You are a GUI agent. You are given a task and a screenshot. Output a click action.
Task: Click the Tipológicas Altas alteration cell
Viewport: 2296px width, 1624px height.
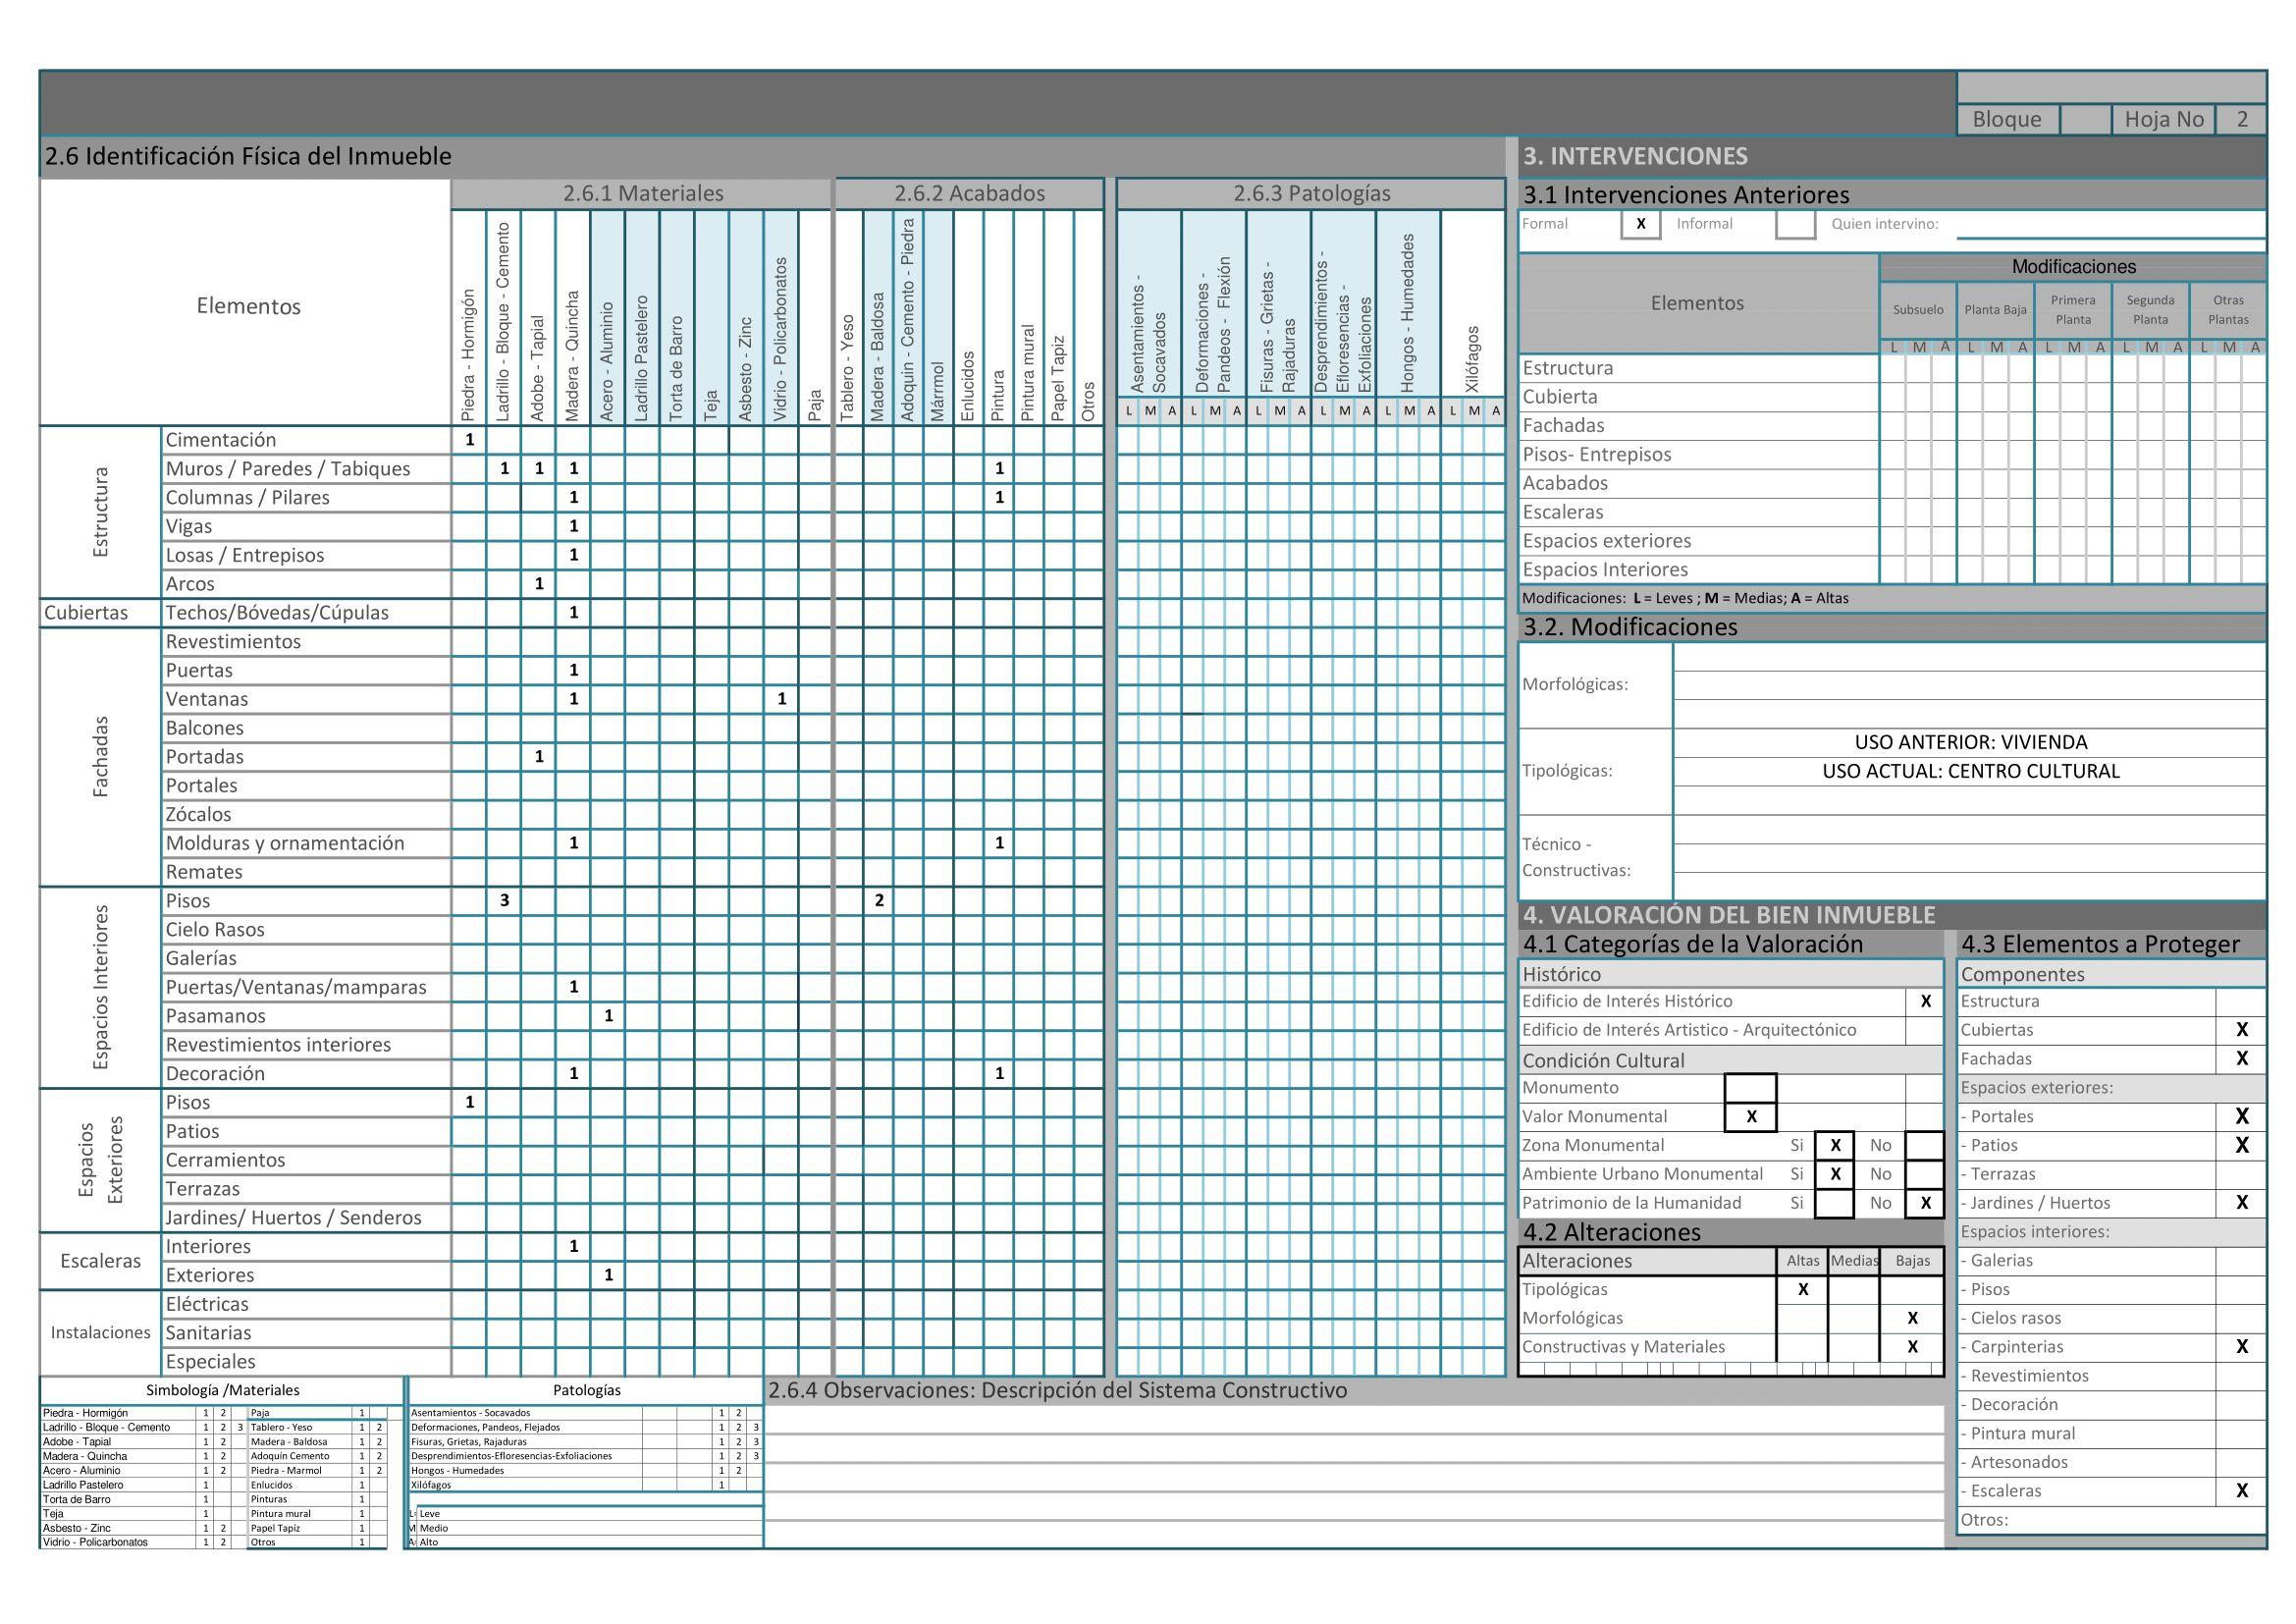point(1802,1290)
